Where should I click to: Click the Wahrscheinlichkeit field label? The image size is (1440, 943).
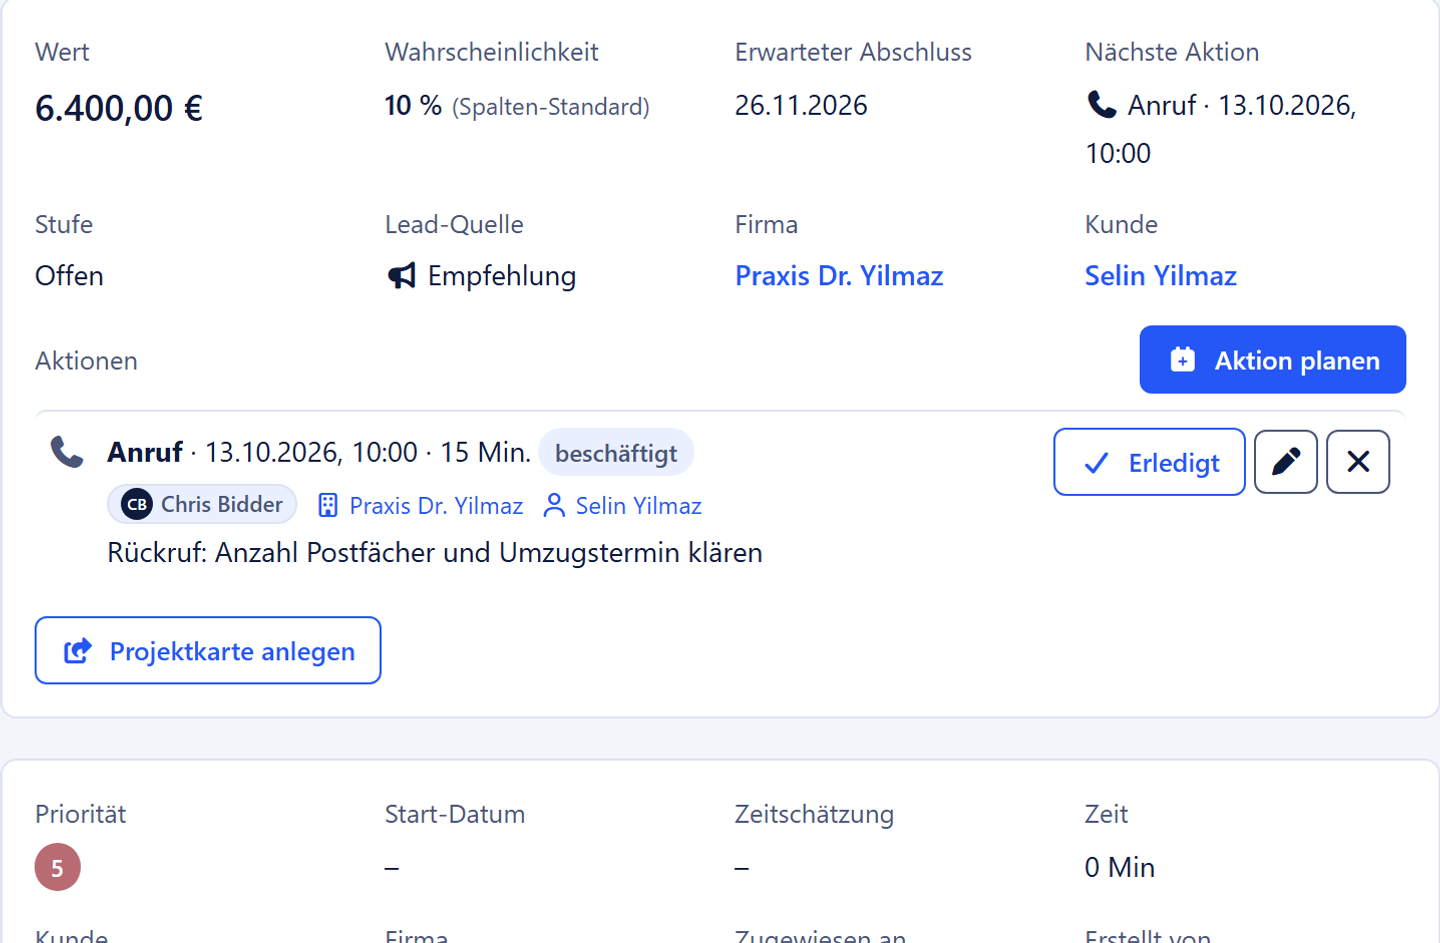pyautogui.click(x=492, y=52)
